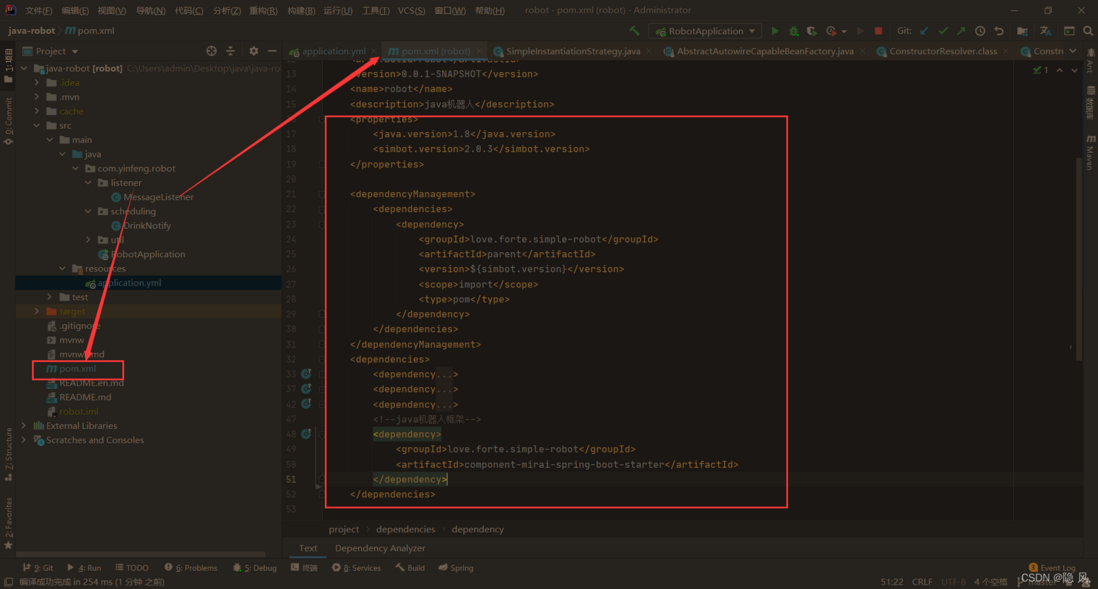
Task: Open the VCS(S) menu
Action: coord(411,11)
